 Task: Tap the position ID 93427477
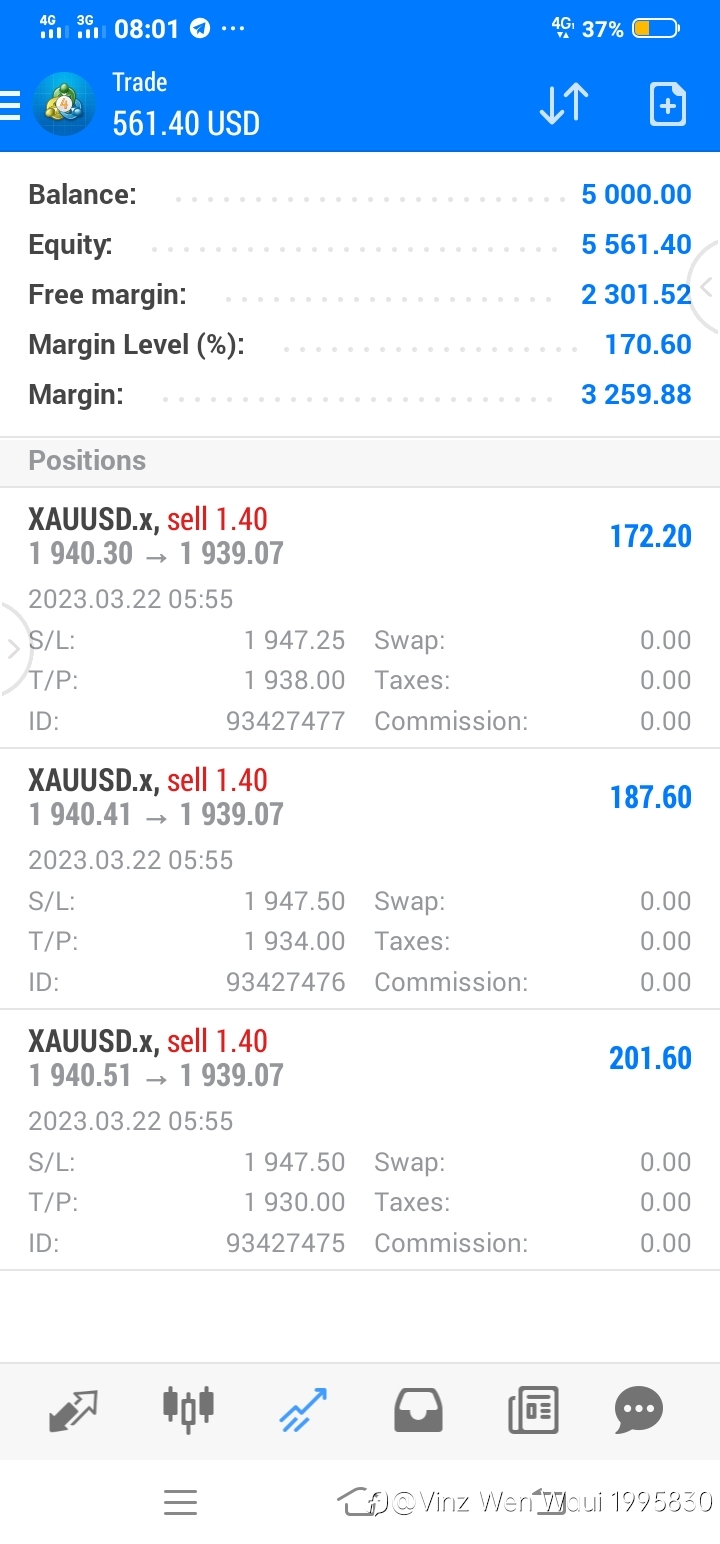tap(285, 721)
